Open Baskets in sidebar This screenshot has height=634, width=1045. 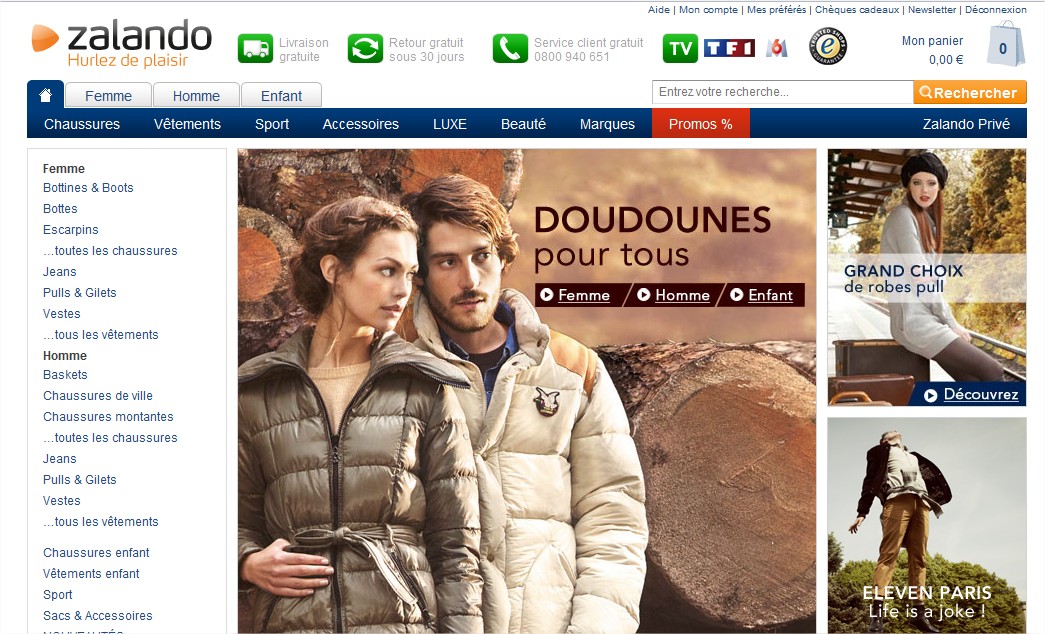[65, 375]
